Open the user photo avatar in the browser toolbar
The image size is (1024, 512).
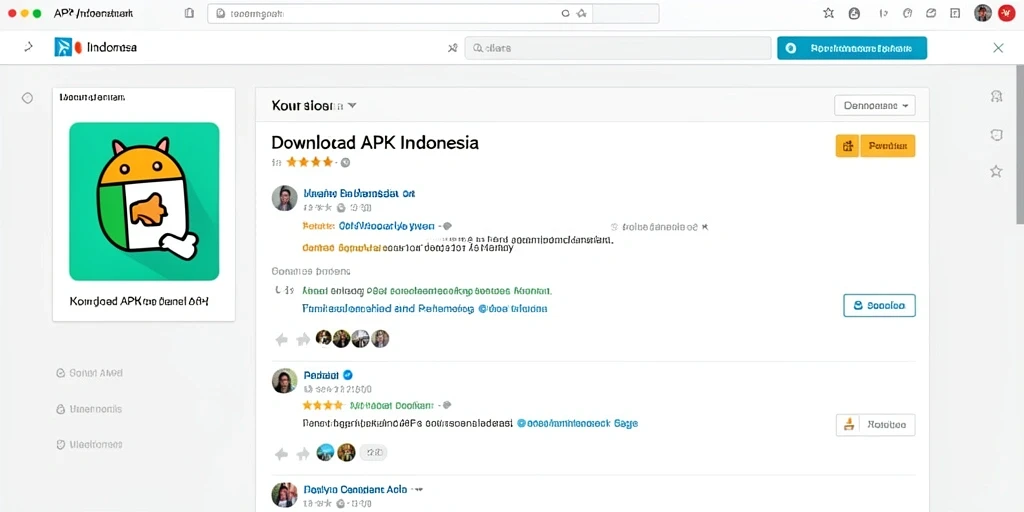tap(983, 13)
